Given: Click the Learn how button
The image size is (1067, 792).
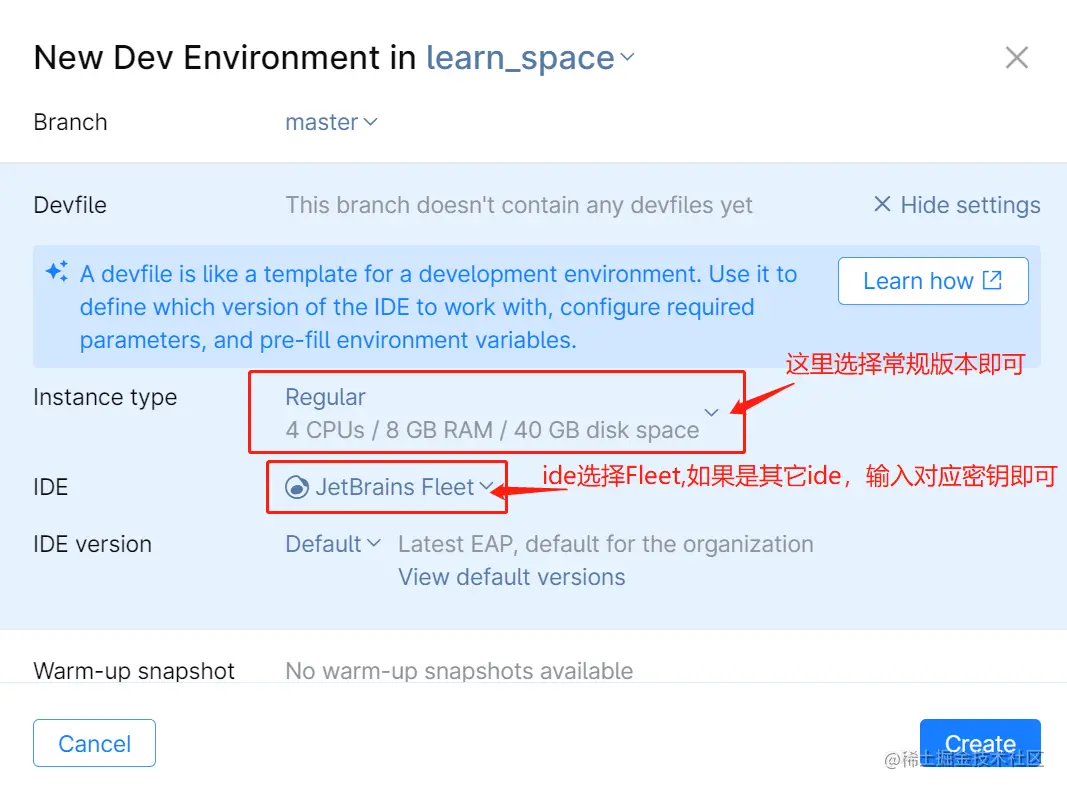Looking at the screenshot, I should pos(932,281).
